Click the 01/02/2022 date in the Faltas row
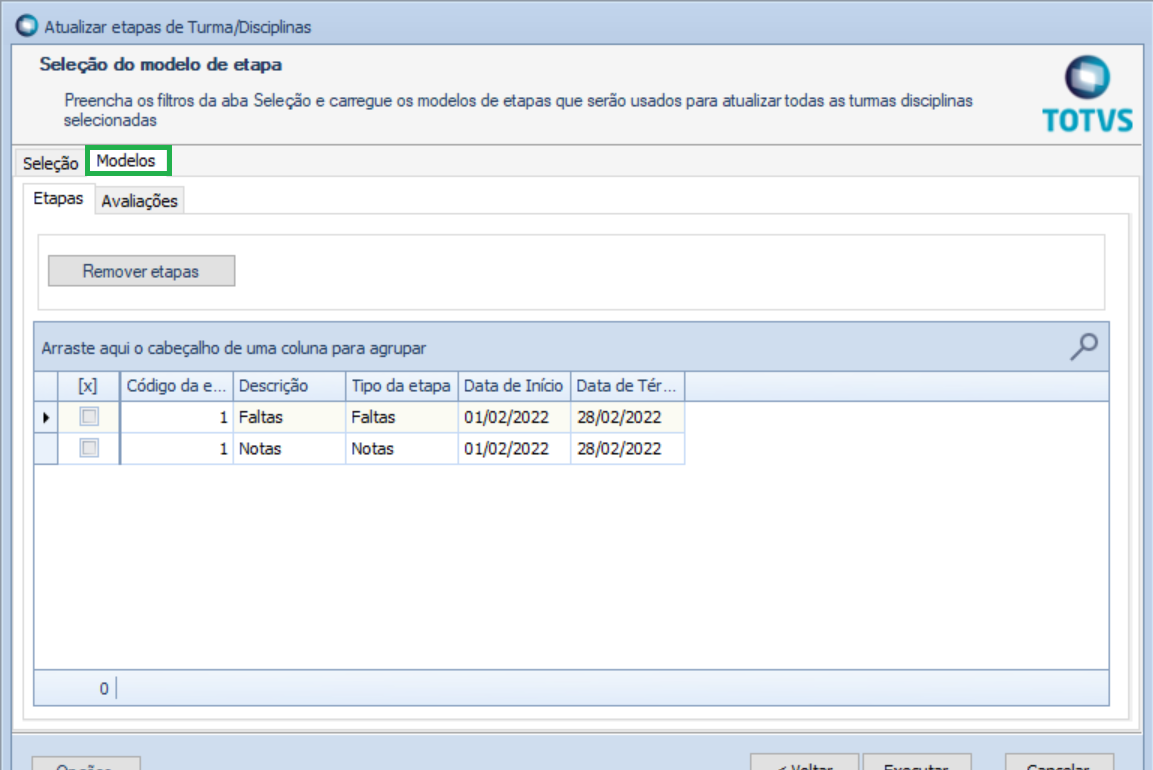Screen dimensions: 1153x770 click(x=514, y=417)
